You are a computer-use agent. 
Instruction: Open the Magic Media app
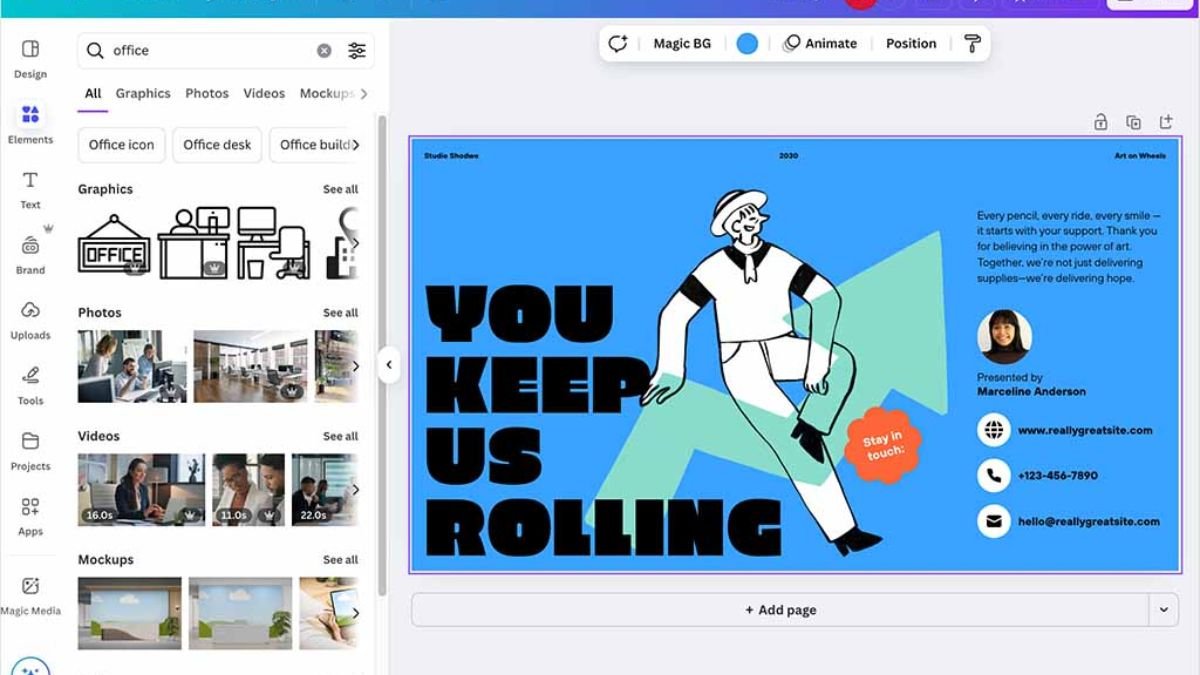tap(30, 596)
